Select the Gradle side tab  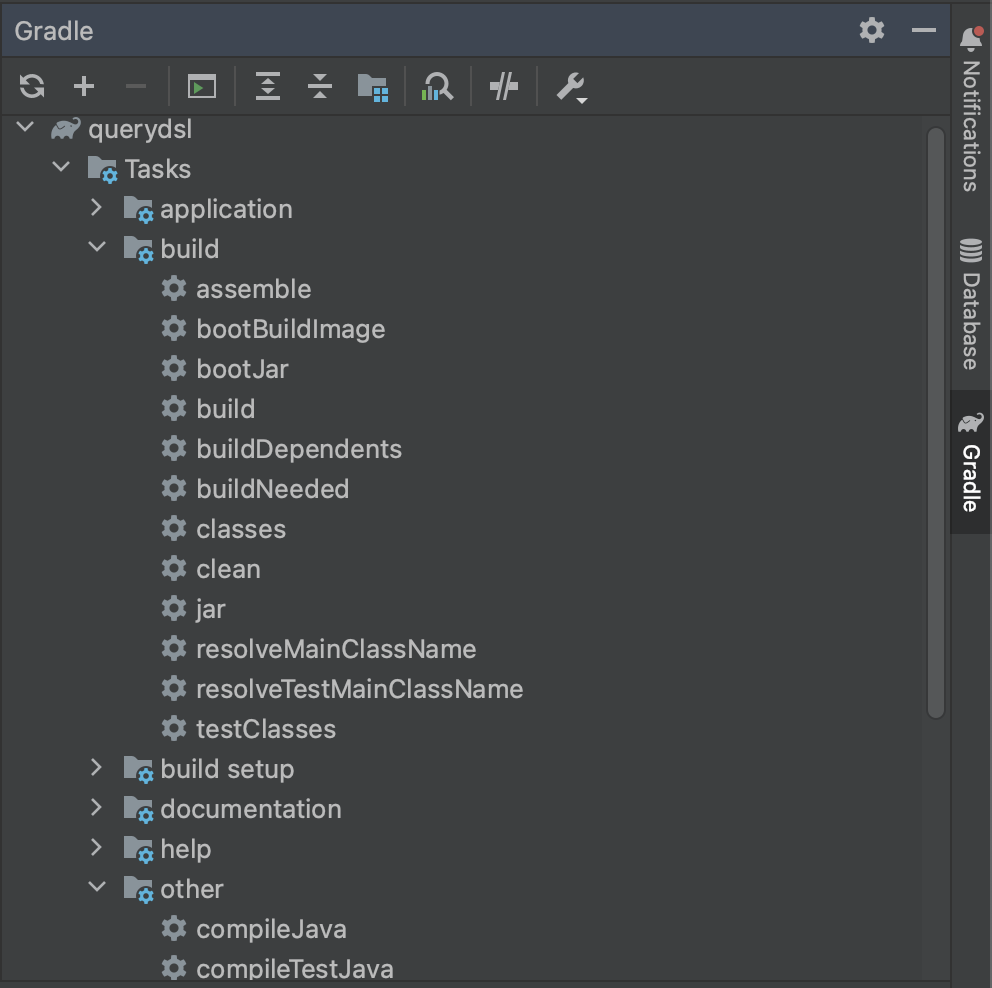[970, 462]
